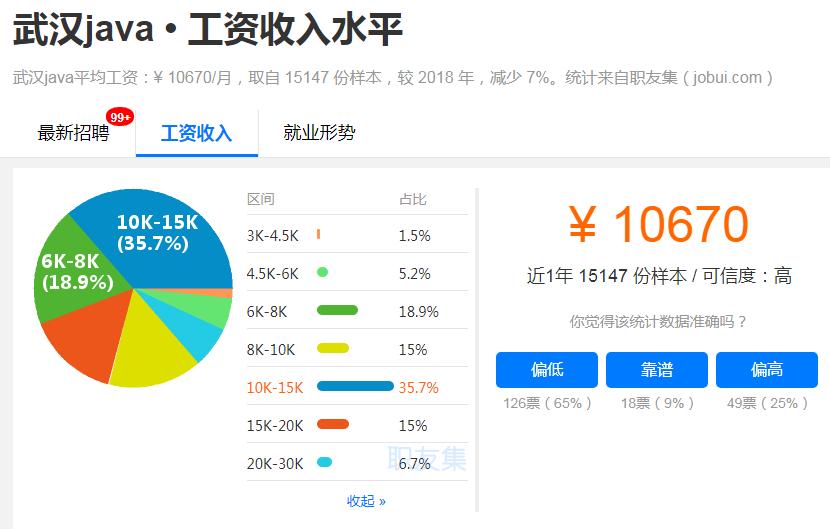The image size is (830, 529).
Task: Click the 占比 column header
Action: tap(412, 199)
